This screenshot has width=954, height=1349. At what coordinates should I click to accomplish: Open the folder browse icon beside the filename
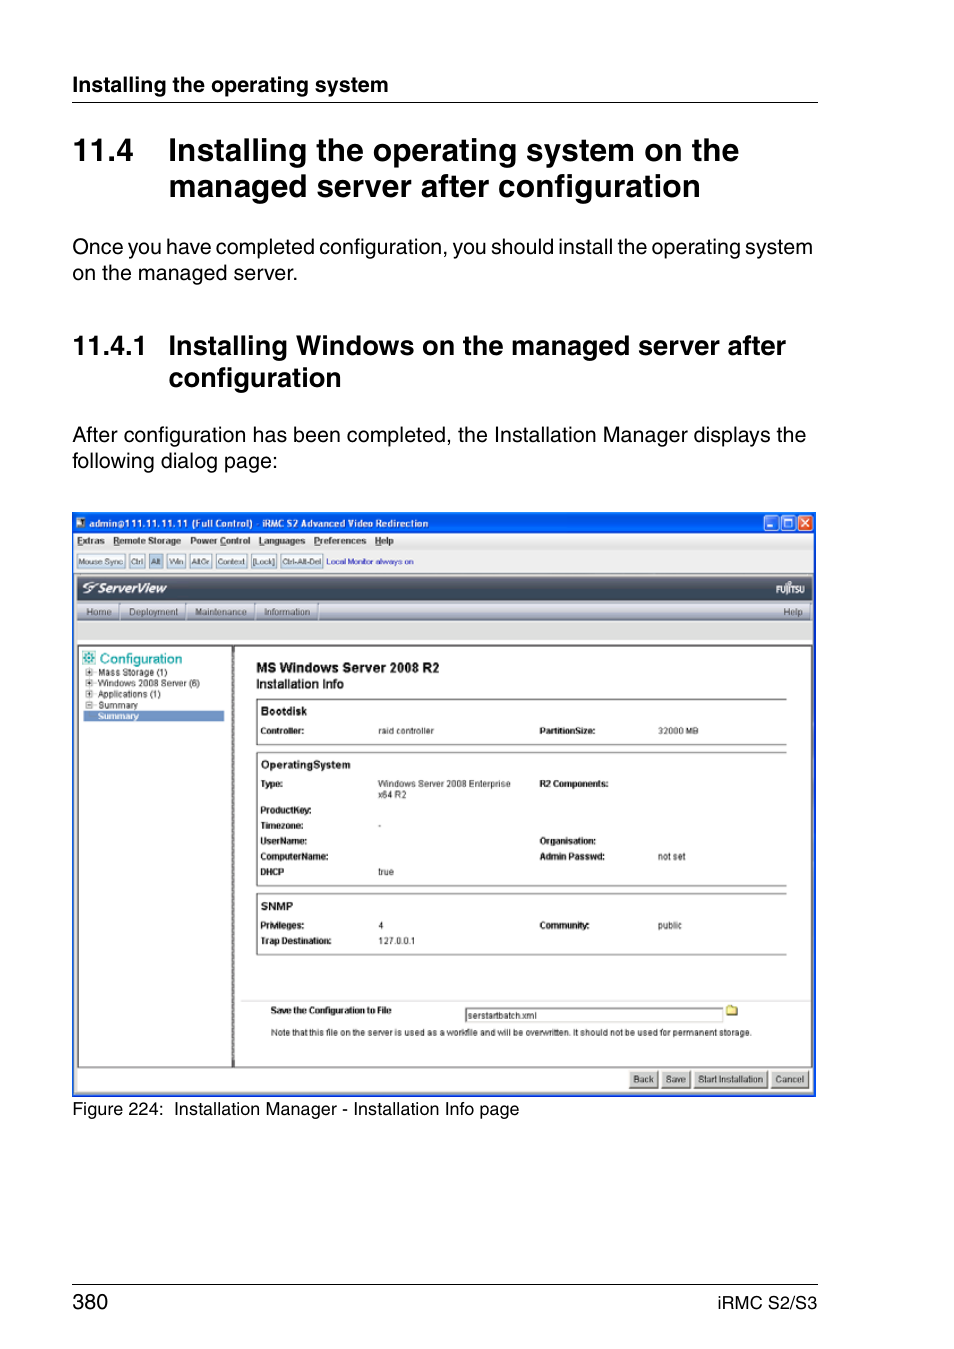pyautogui.click(x=732, y=1011)
